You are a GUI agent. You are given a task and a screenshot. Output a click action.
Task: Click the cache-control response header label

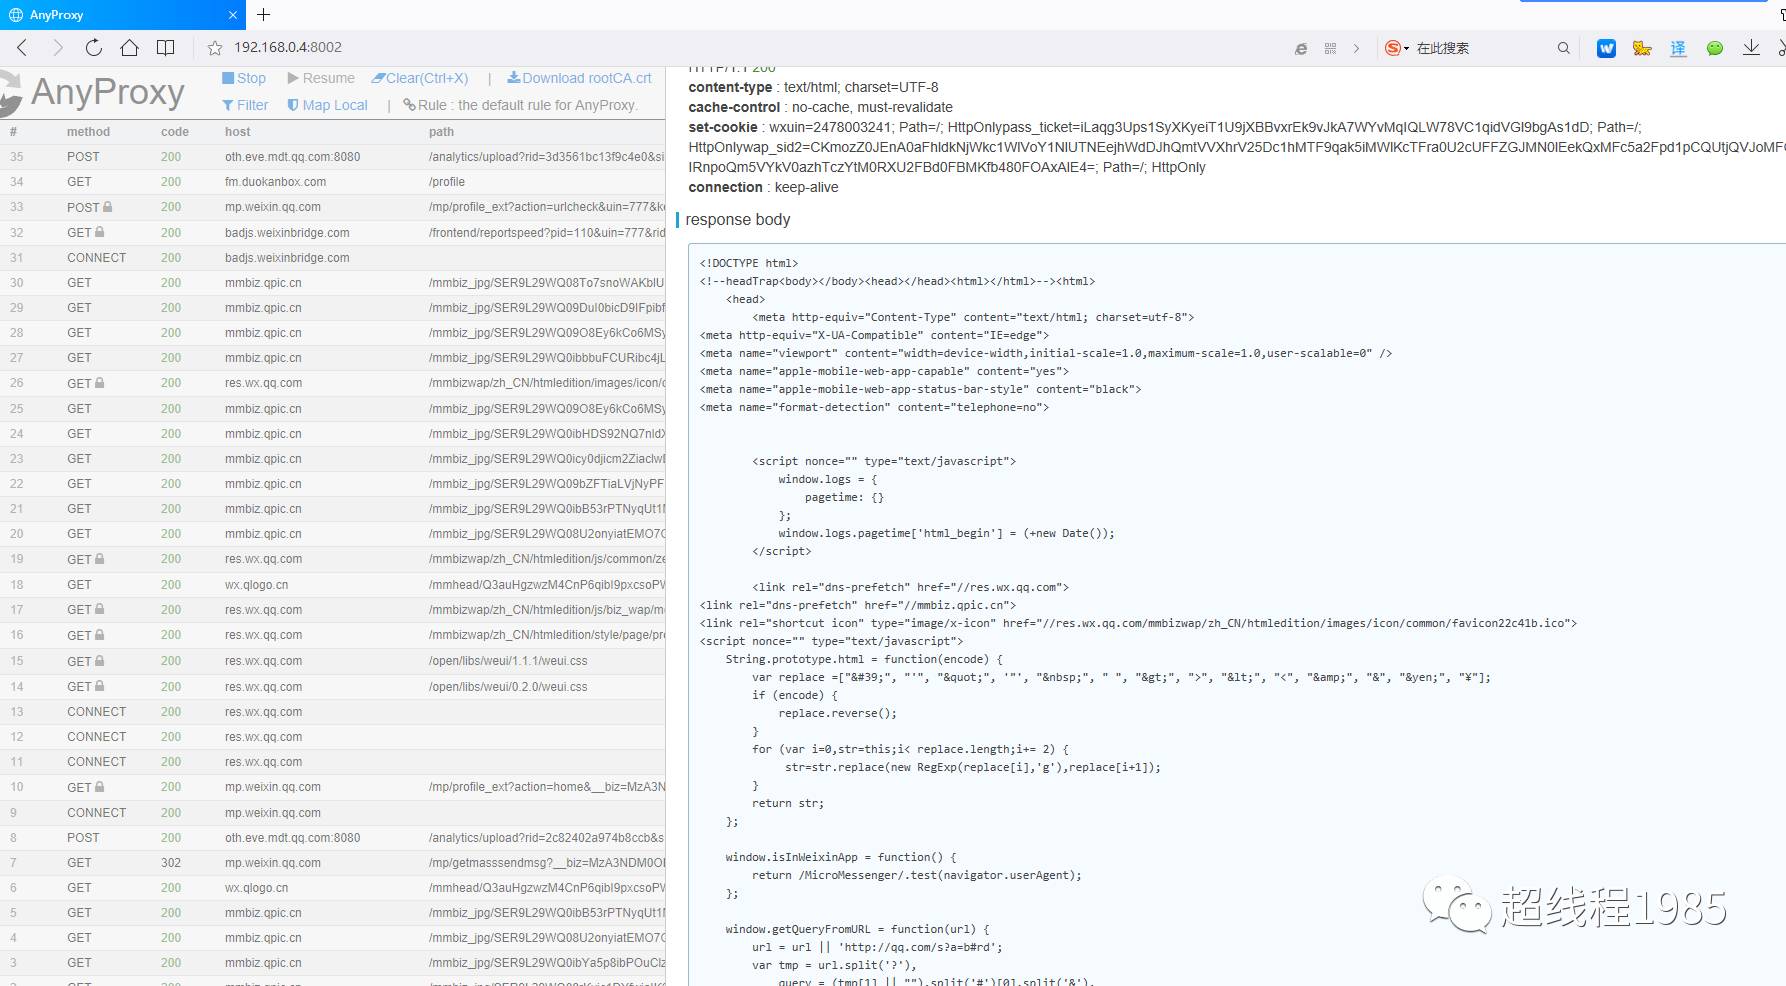pyautogui.click(x=734, y=107)
